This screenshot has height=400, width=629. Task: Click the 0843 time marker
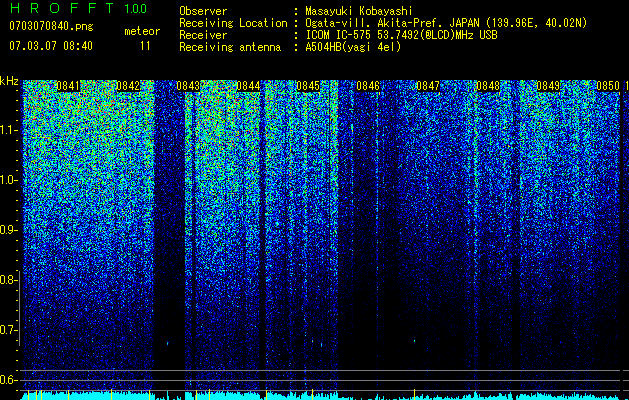pos(188,86)
